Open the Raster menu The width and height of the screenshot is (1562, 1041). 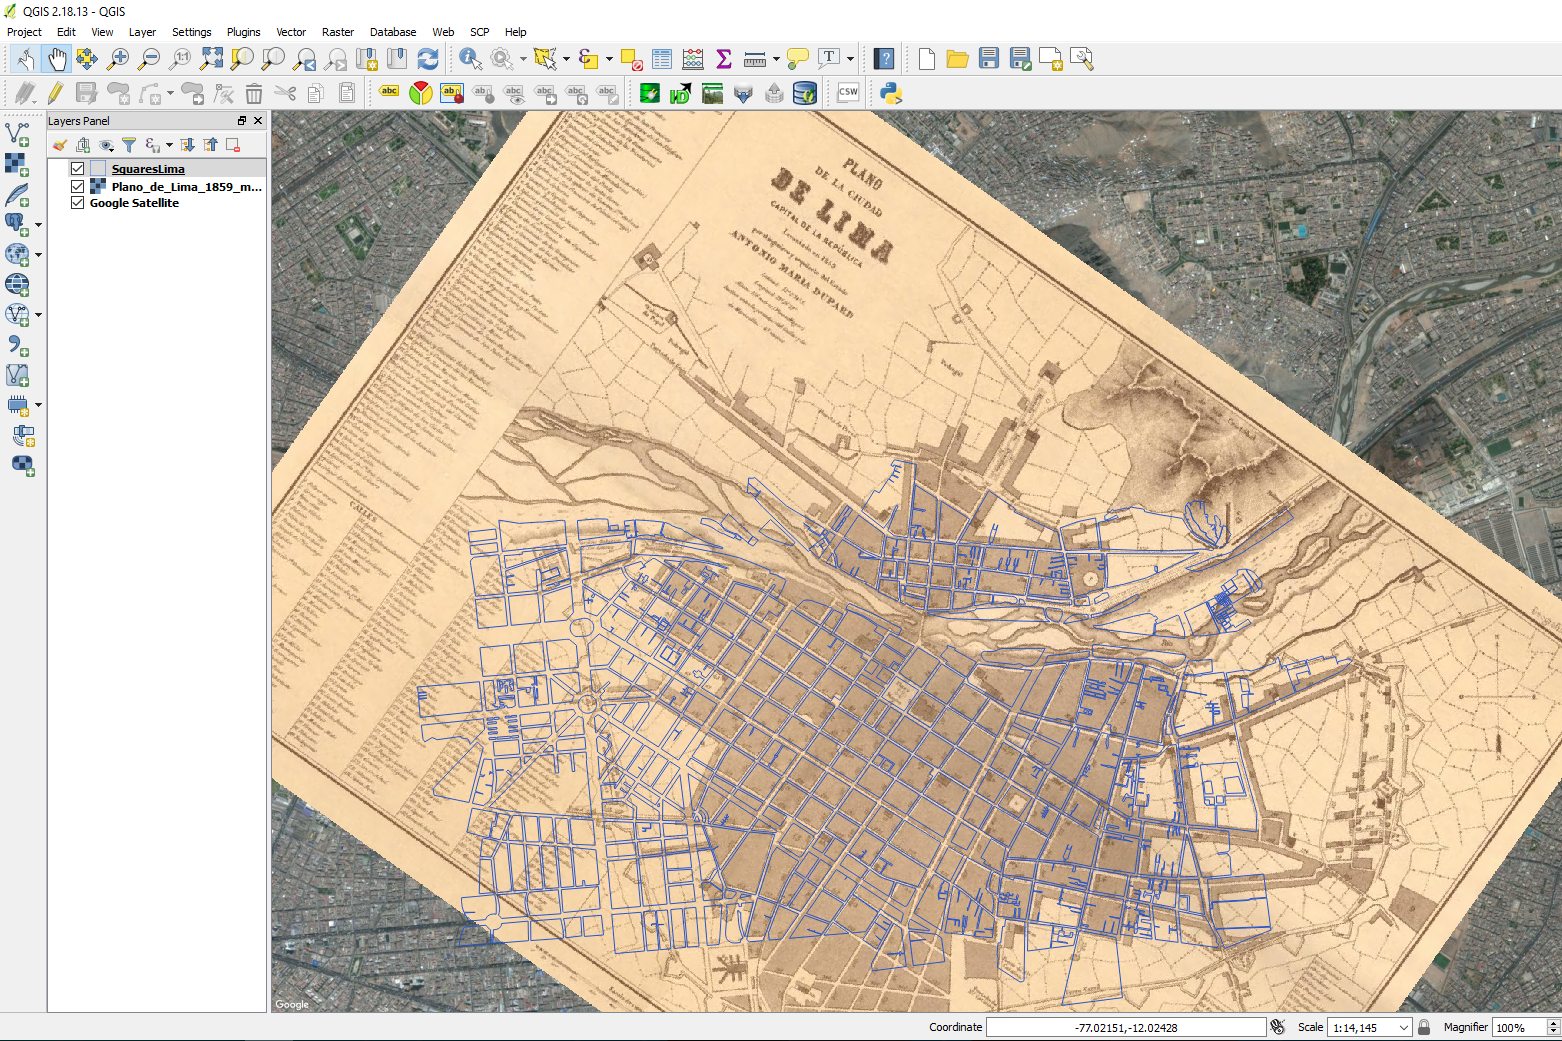tap(338, 32)
